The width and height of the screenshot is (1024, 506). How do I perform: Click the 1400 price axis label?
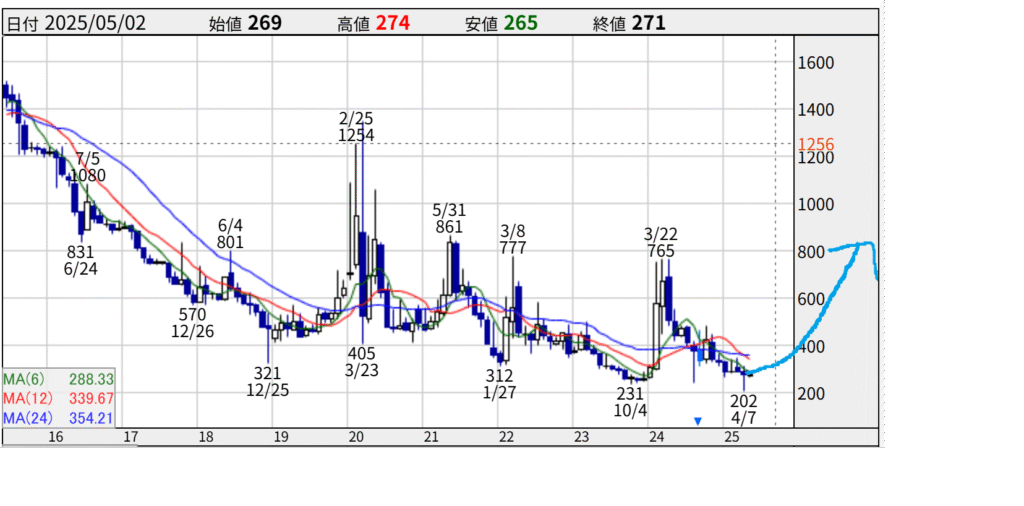816,110
